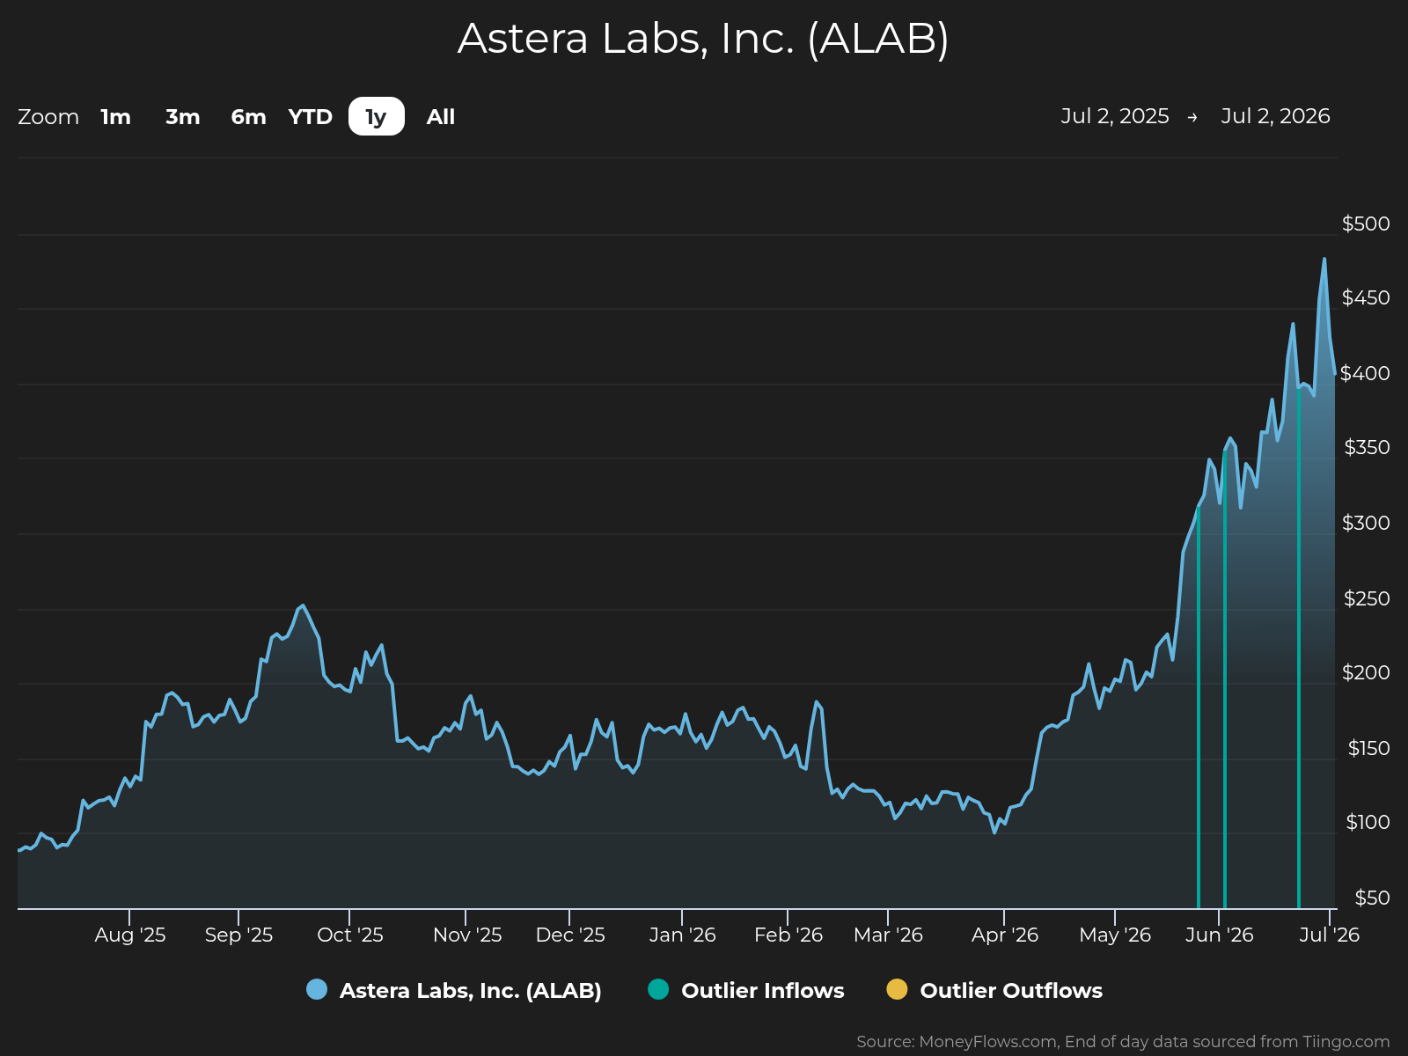Click the $400 y-axis label
The width and height of the screenshot is (1408, 1056).
pyautogui.click(x=1366, y=373)
